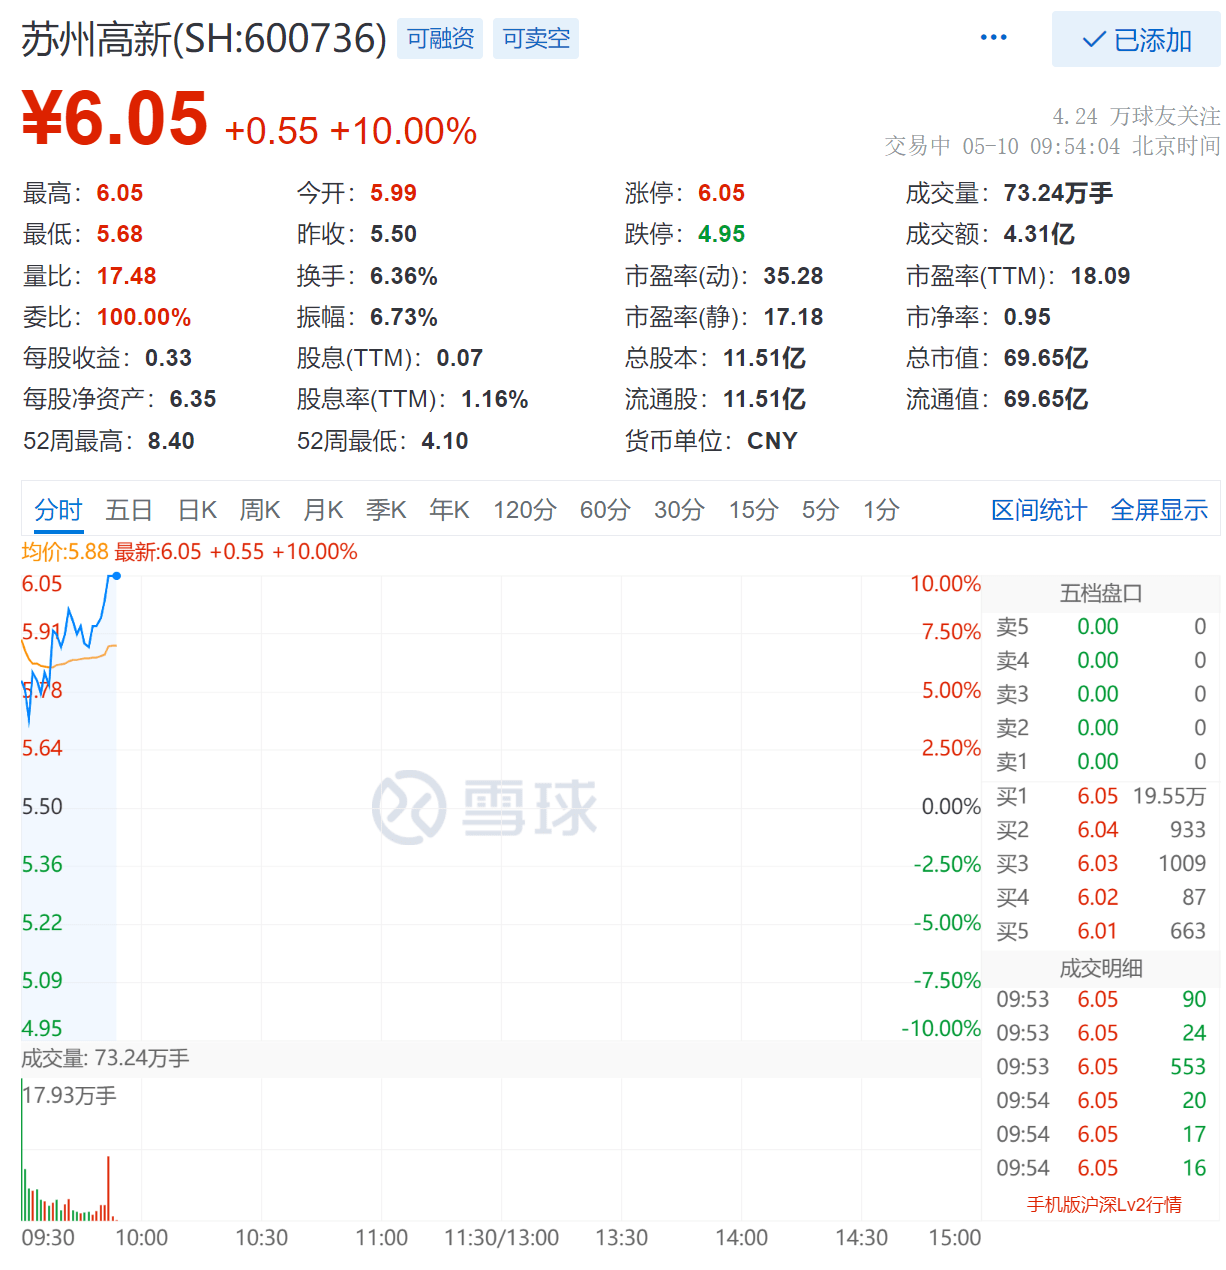This screenshot has width=1226, height=1270.
Task: Select the 60分 interval tab
Action: pos(605,510)
